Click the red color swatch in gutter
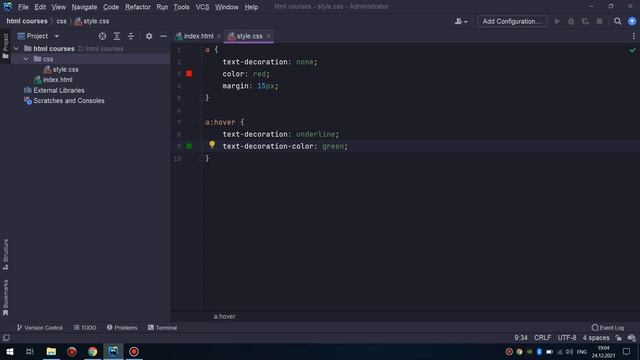This screenshot has height=360, width=640. pyautogui.click(x=189, y=73)
